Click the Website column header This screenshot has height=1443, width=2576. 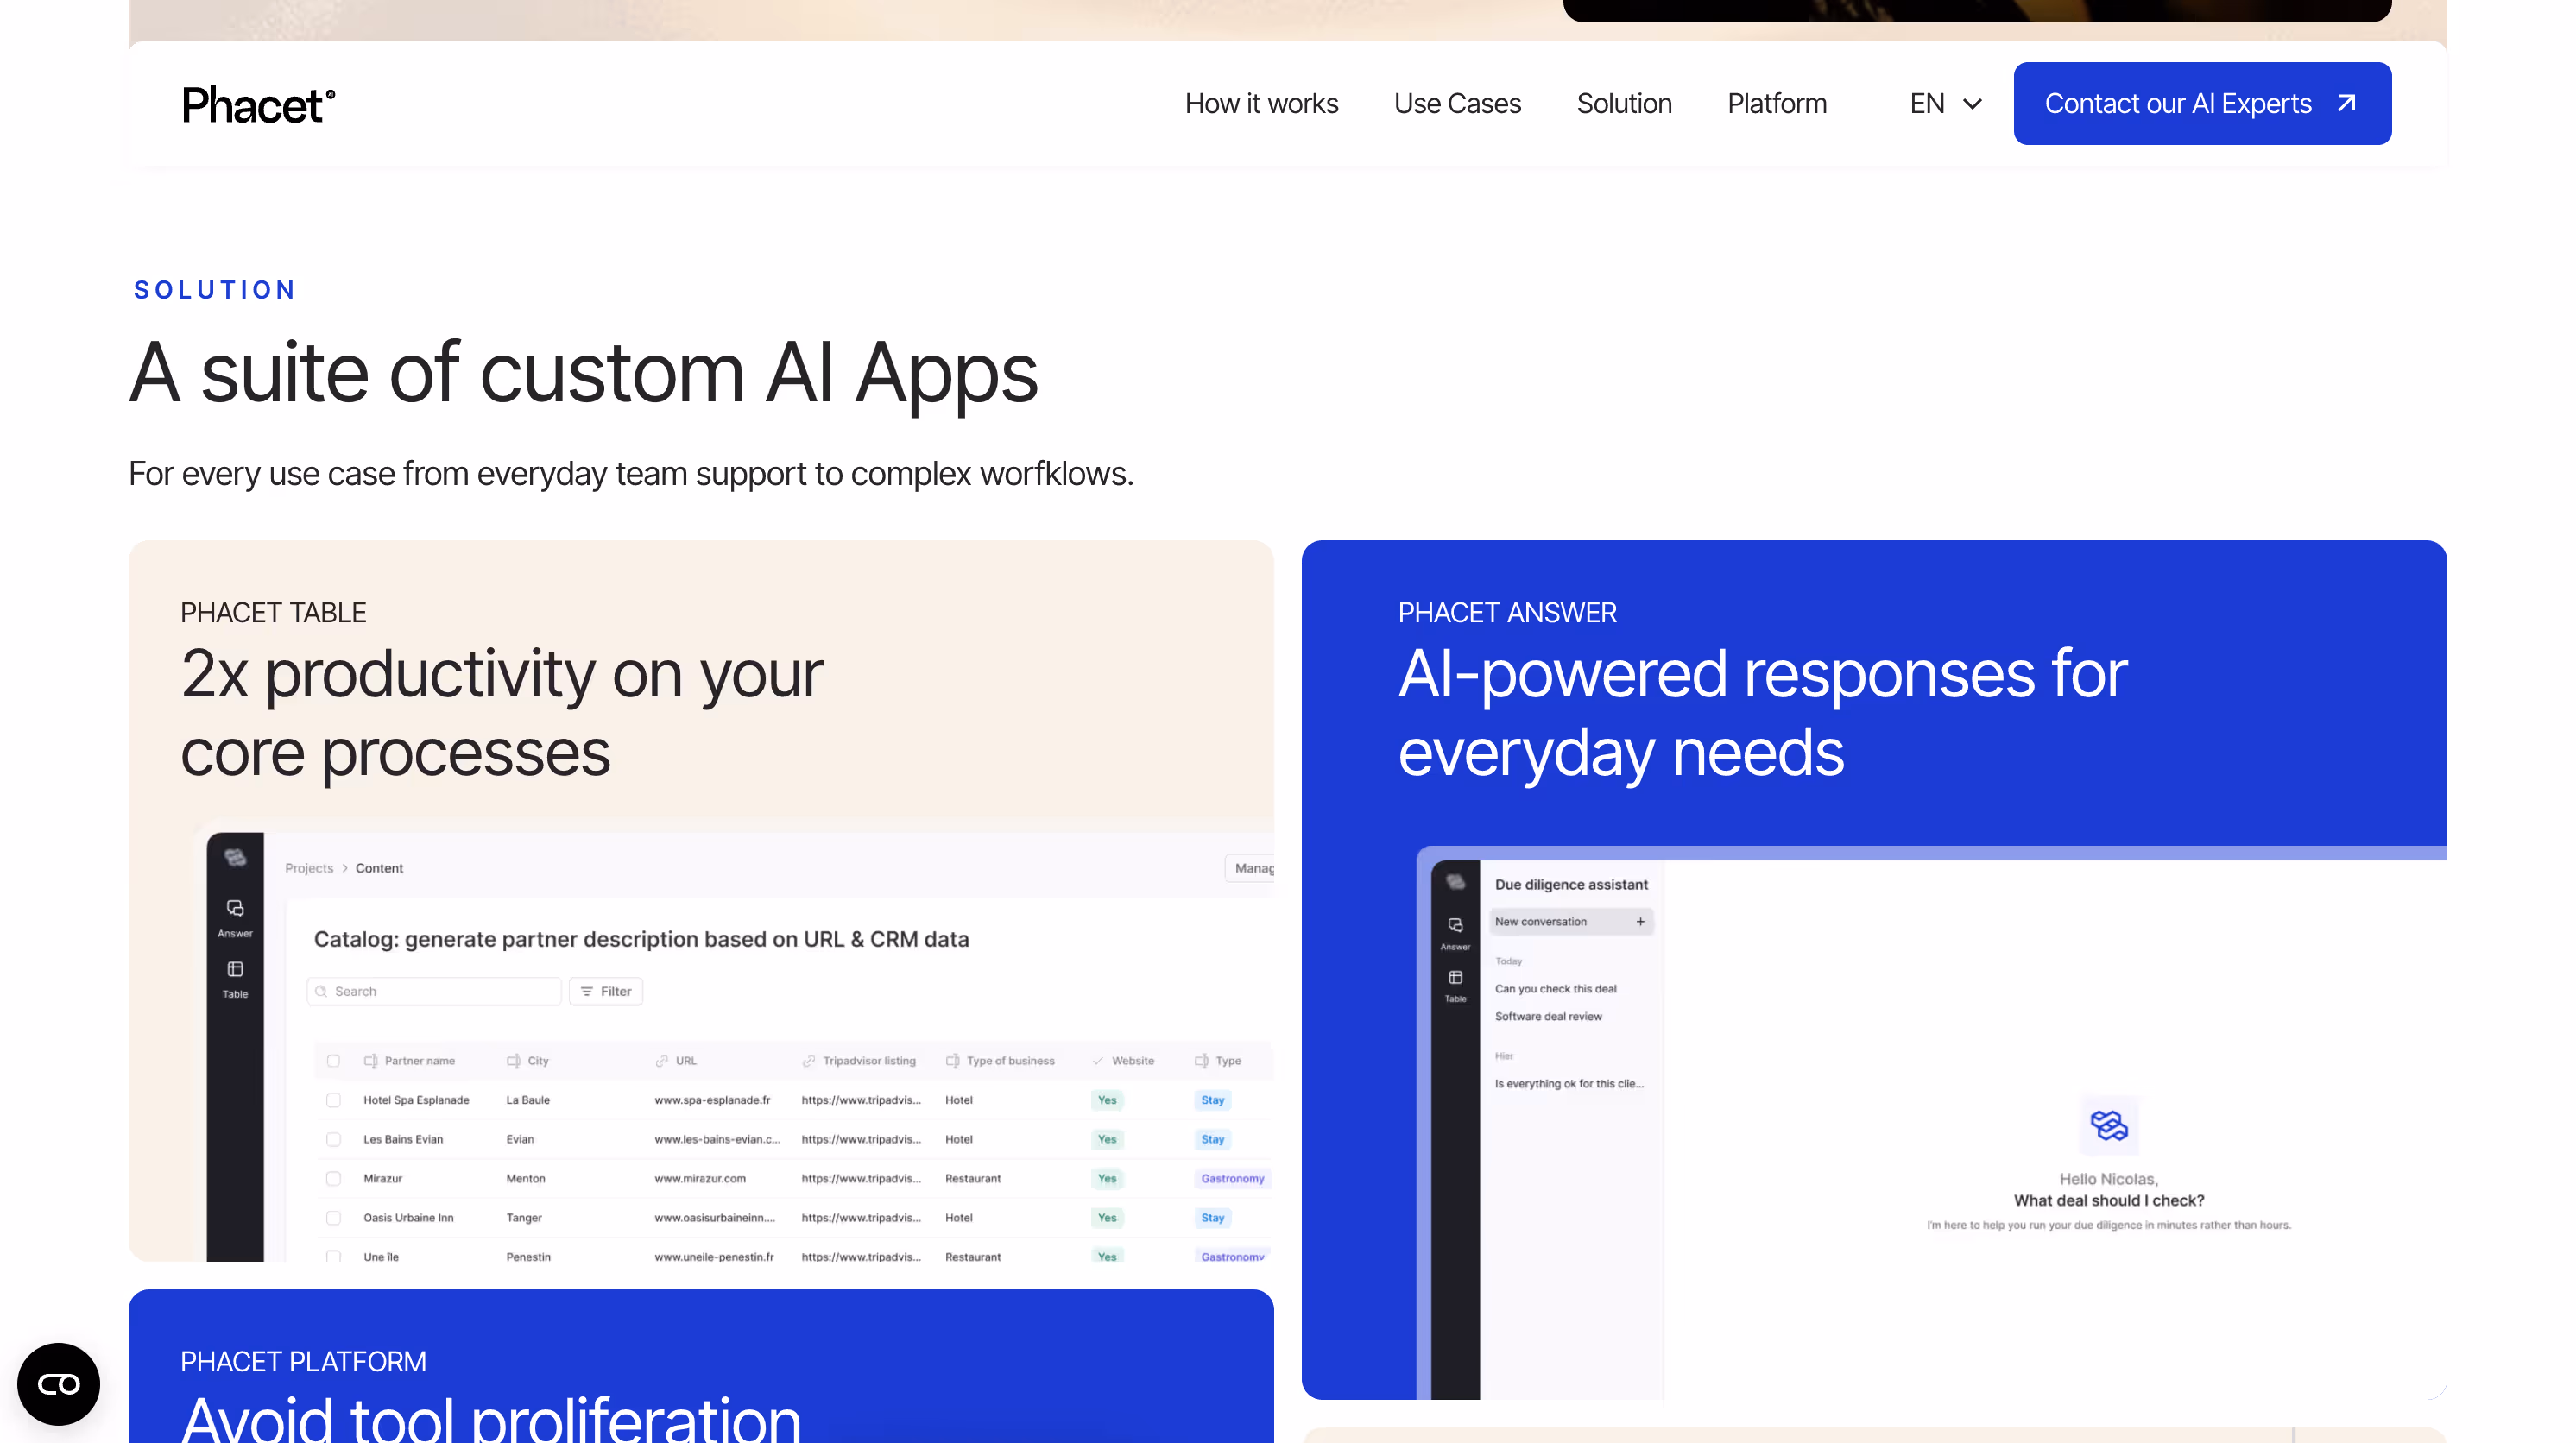pos(1123,1060)
